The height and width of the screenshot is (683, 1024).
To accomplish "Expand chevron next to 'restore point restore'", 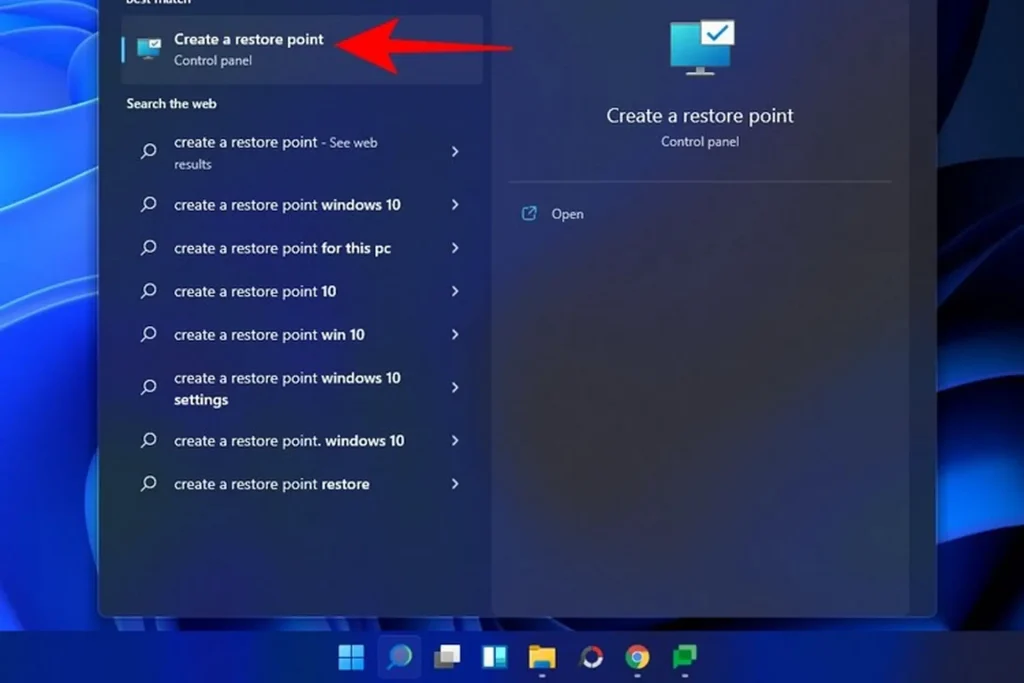I will 455,484.
